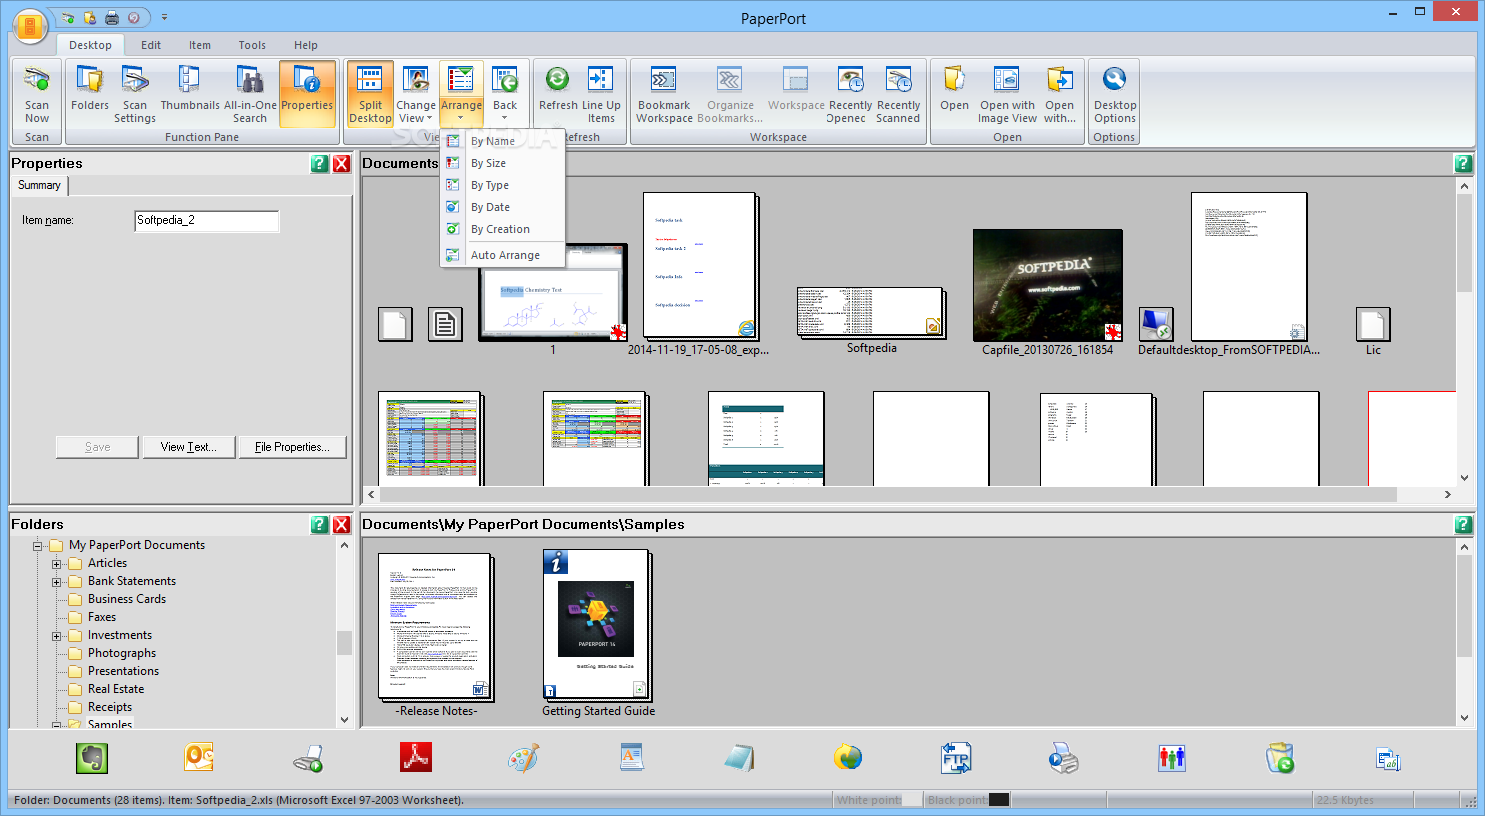Viewport: 1485px width, 816px height.
Task: Click the Black point color swatch
Action: coord(998,800)
